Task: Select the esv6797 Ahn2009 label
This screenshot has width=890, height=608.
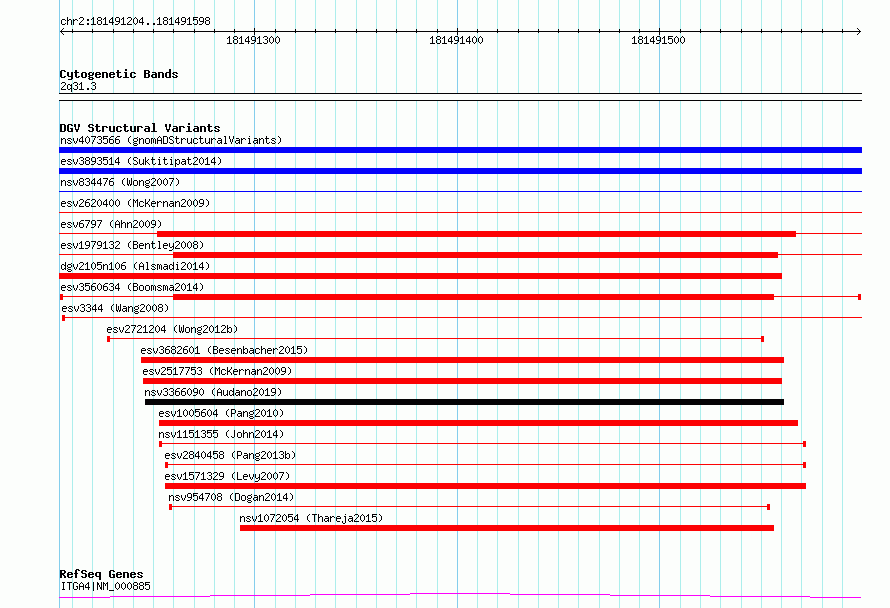Action: pyautogui.click(x=111, y=224)
